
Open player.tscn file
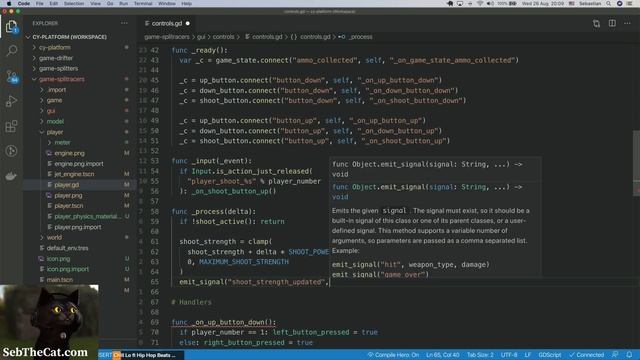click(x=69, y=206)
